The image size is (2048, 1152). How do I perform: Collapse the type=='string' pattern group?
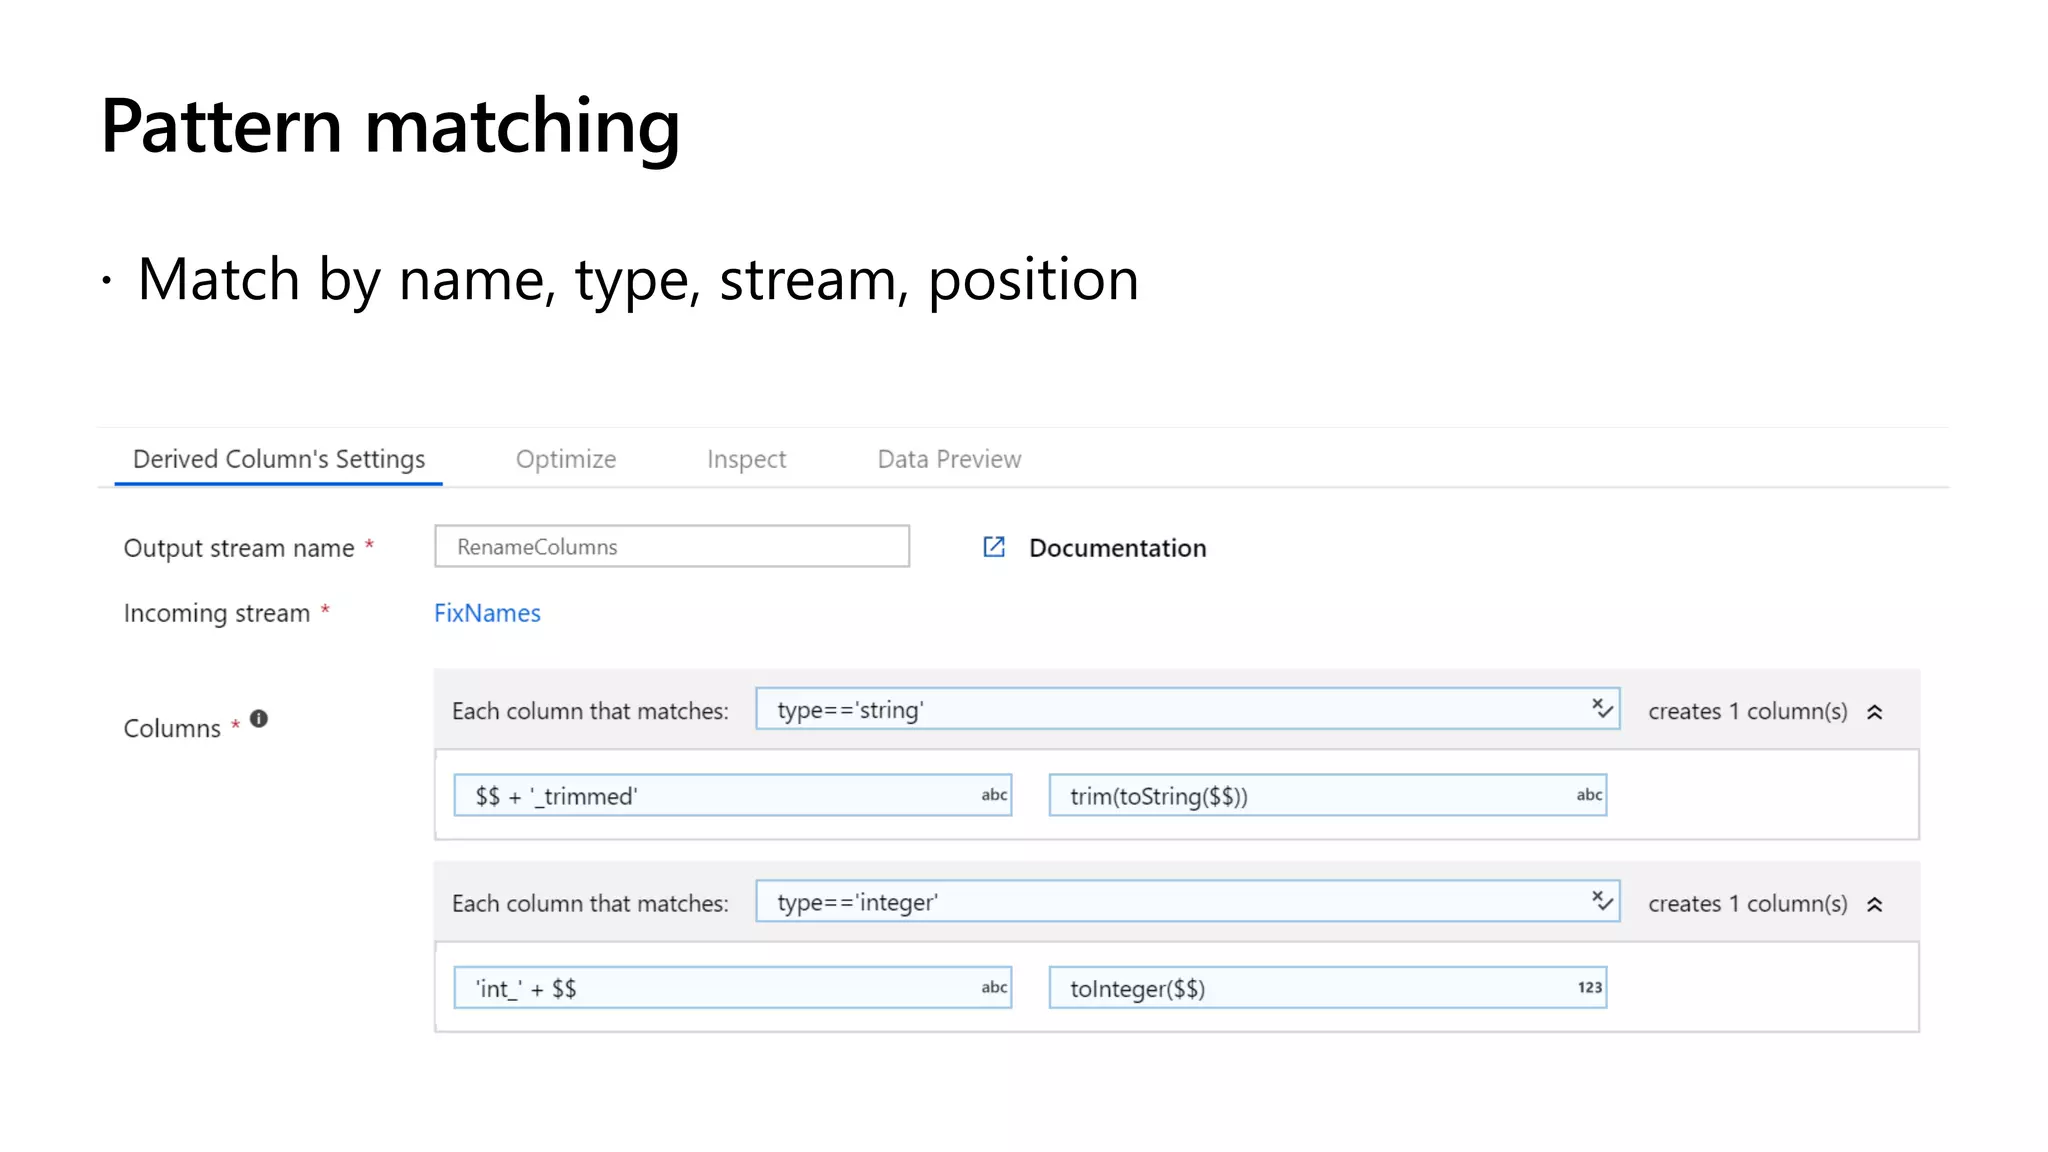(x=1875, y=712)
